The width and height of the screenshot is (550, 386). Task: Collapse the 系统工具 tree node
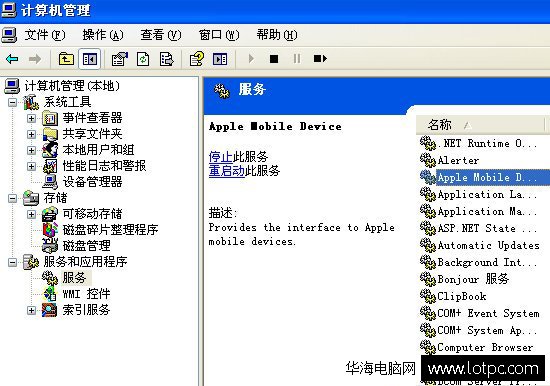tap(12, 102)
